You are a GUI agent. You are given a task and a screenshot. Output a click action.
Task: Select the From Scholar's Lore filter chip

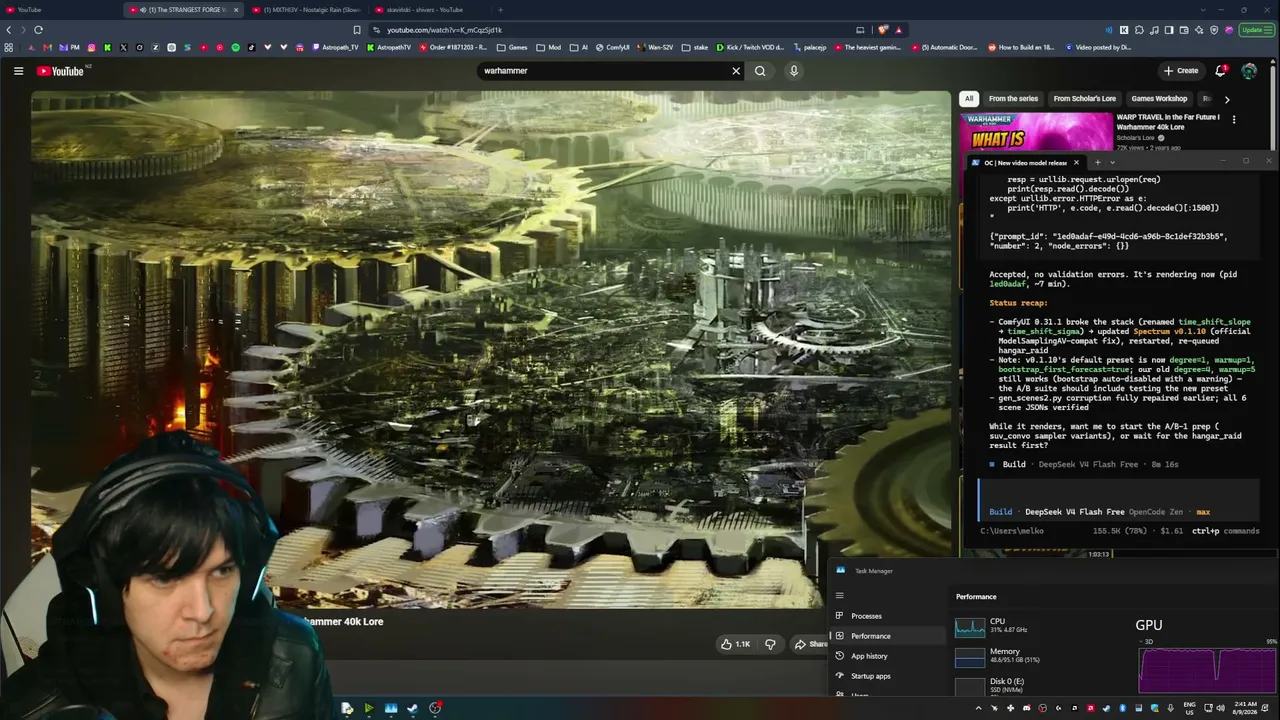point(1084,99)
